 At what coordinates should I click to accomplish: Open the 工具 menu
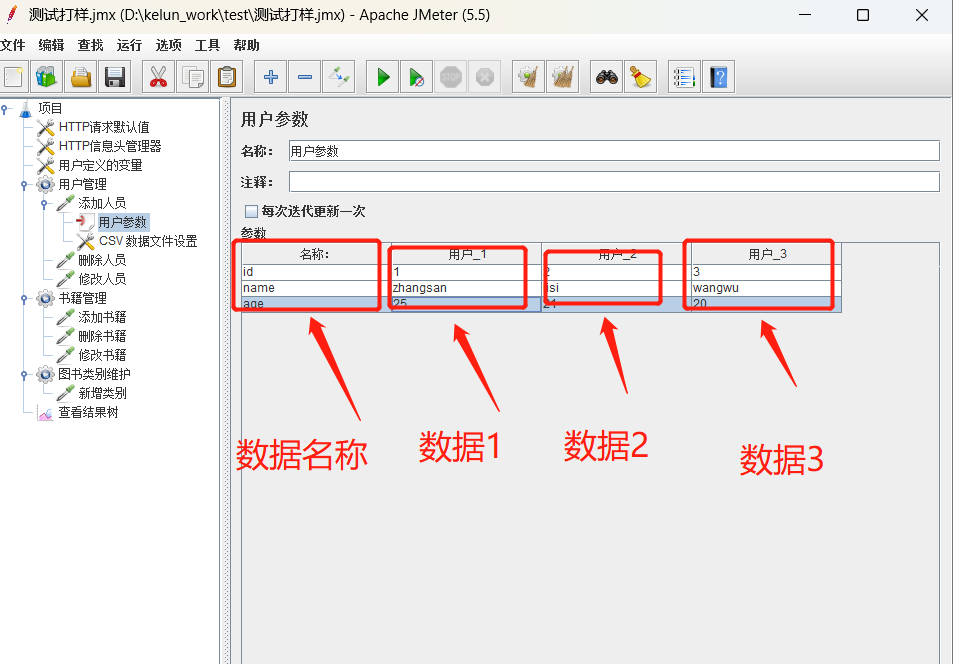[x=207, y=45]
